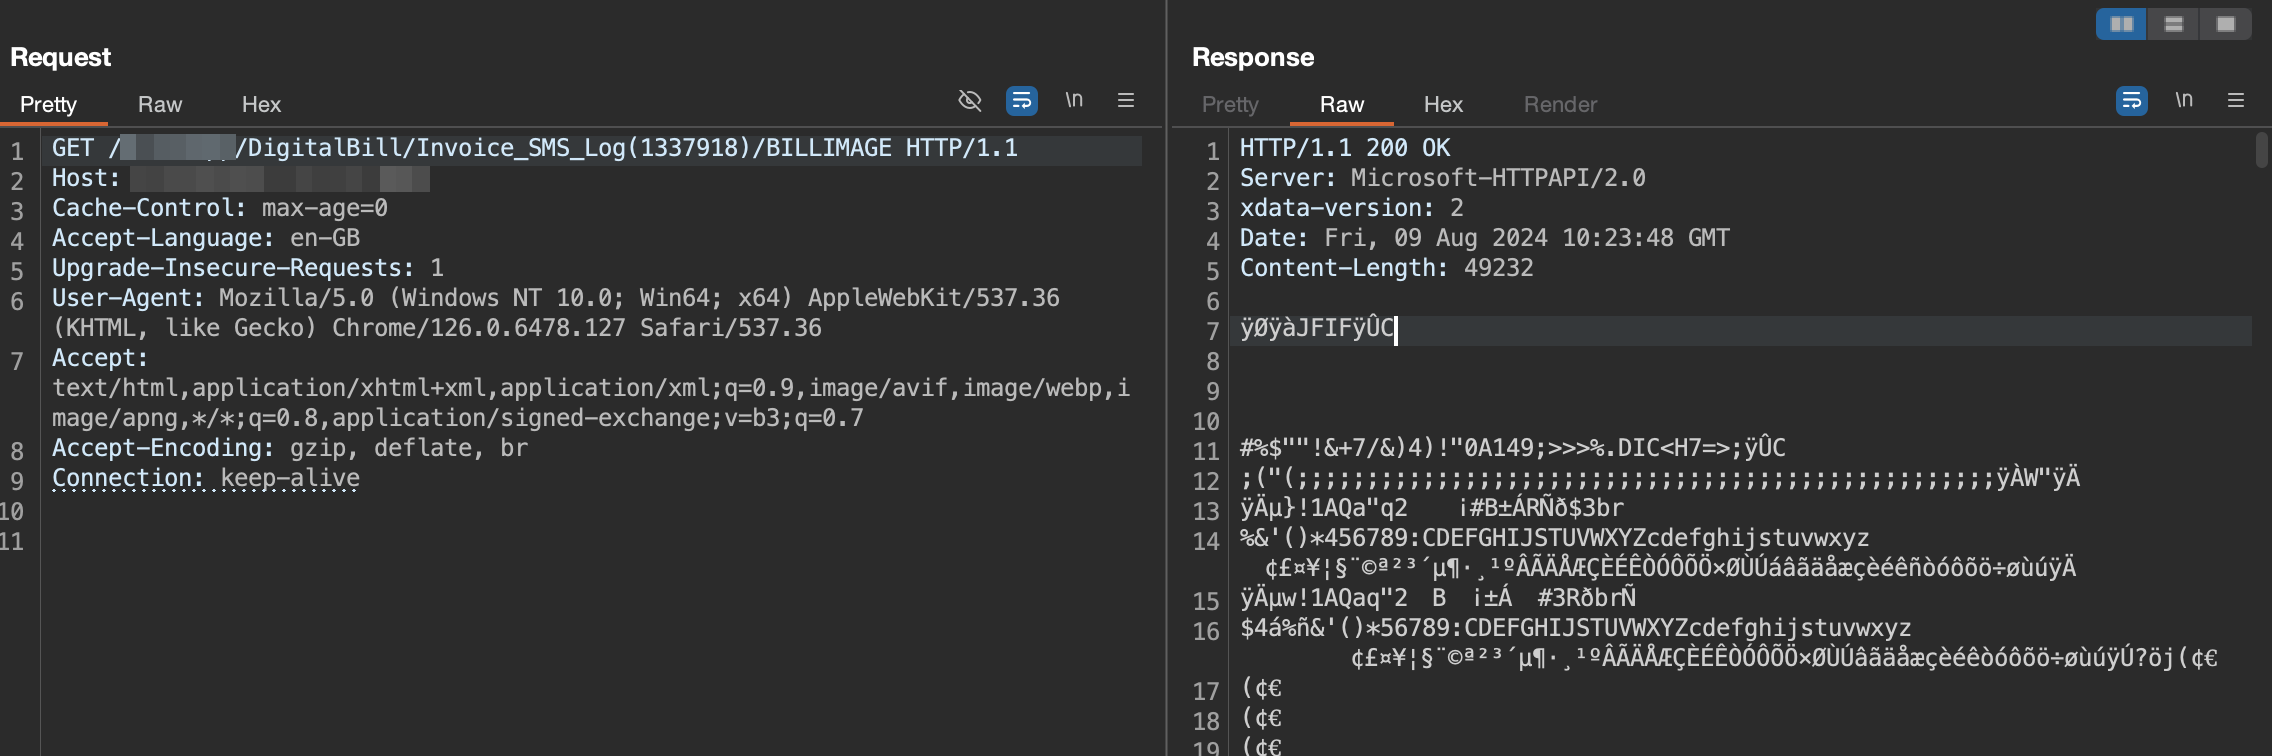2272x756 pixels.
Task: Select side-by-side split layout icon
Action: pos(2121,24)
